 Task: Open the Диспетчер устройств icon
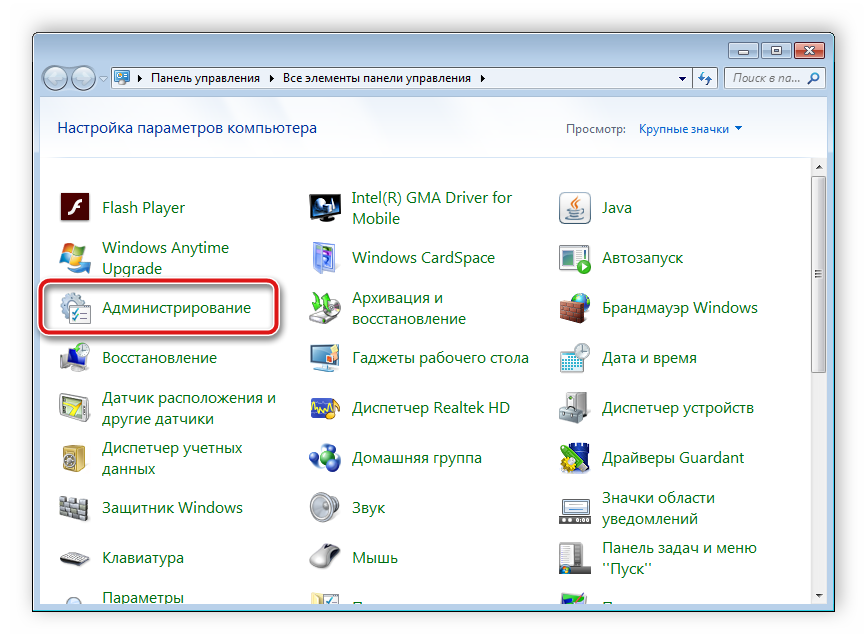(574, 408)
